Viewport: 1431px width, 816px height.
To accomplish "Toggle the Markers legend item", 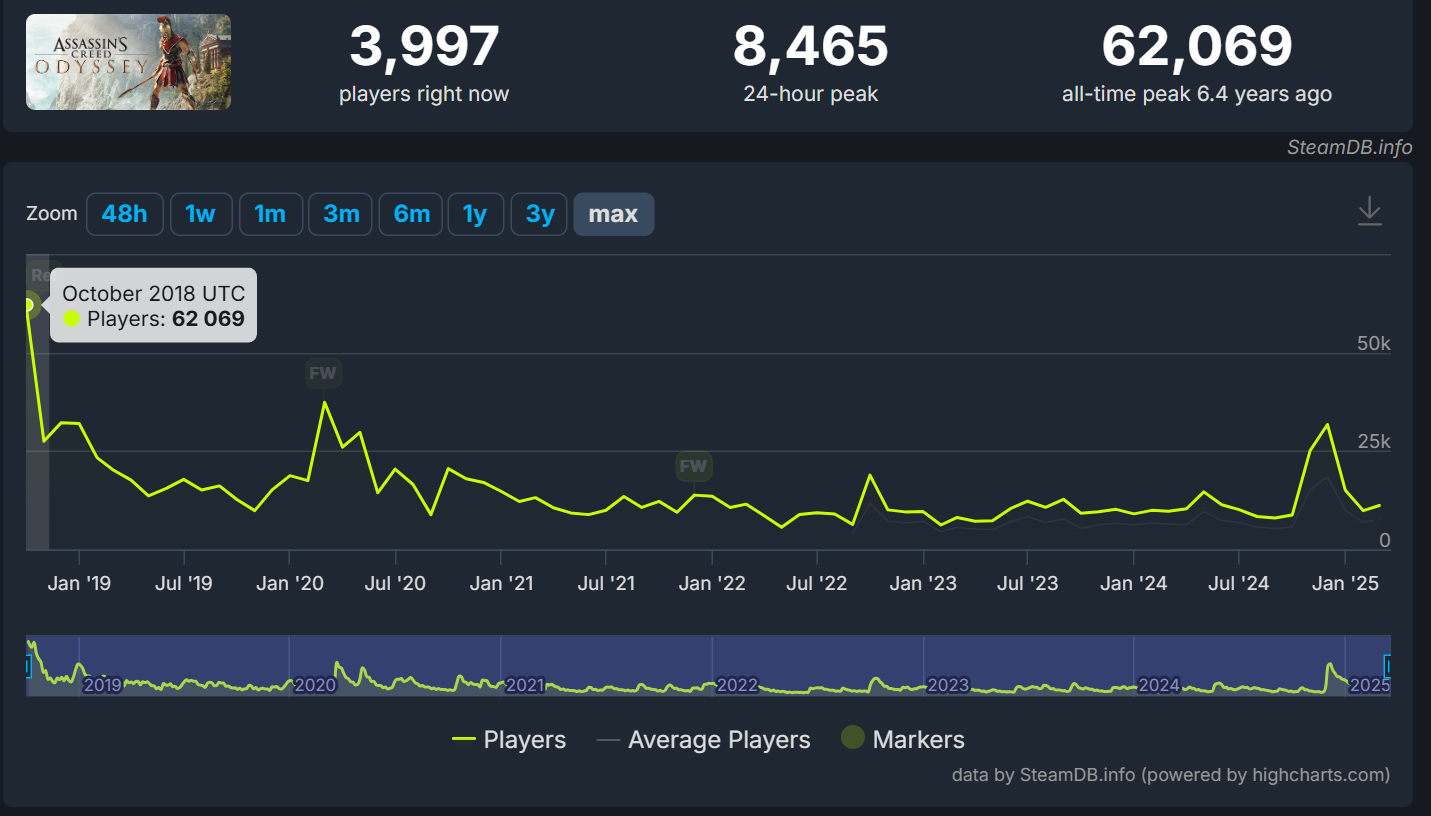I will 902,740.
